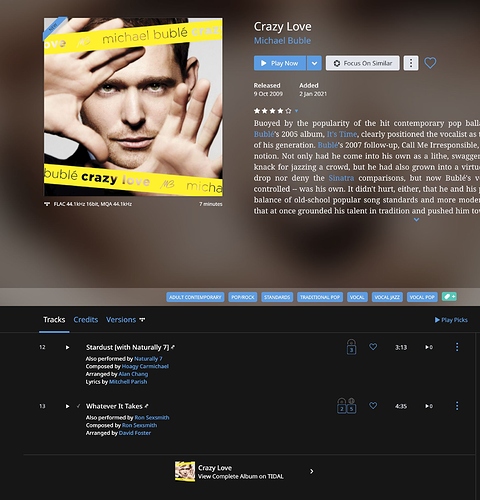Click the add tag icon after Vocal Pop

click(x=449, y=296)
